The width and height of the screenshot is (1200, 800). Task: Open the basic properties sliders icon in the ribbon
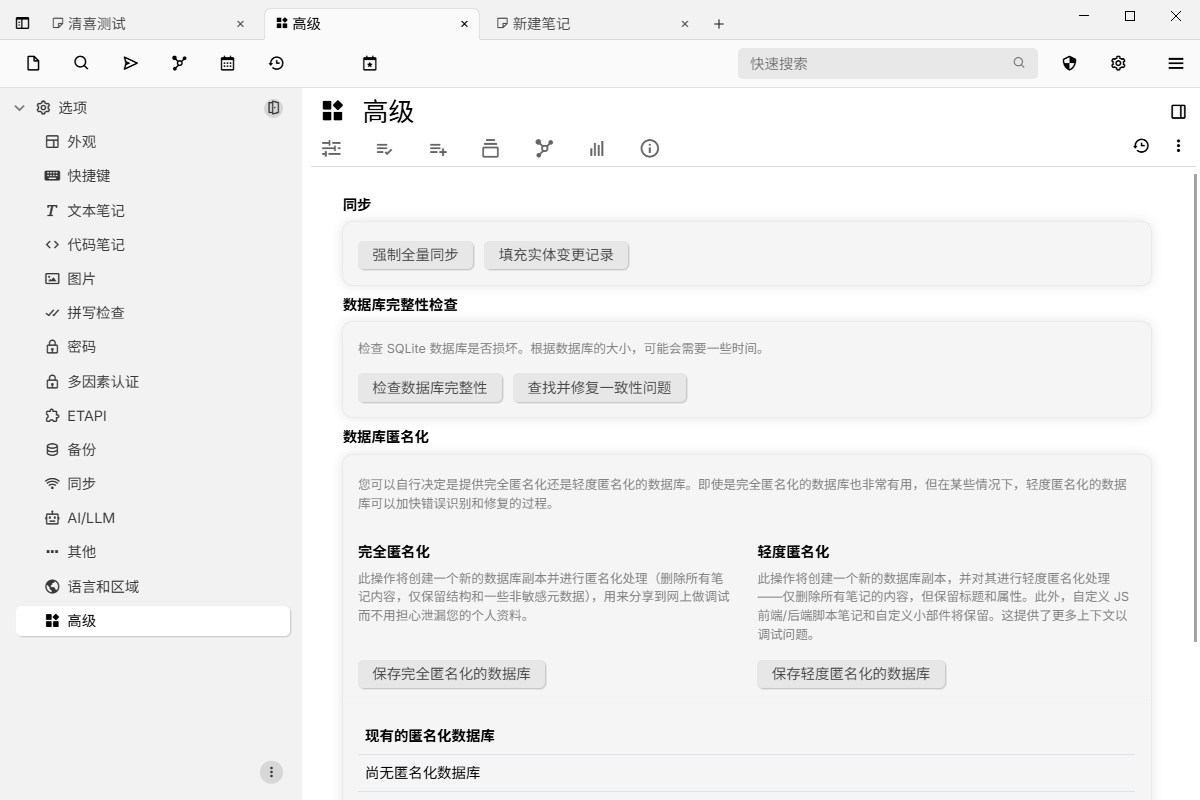tap(331, 148)
